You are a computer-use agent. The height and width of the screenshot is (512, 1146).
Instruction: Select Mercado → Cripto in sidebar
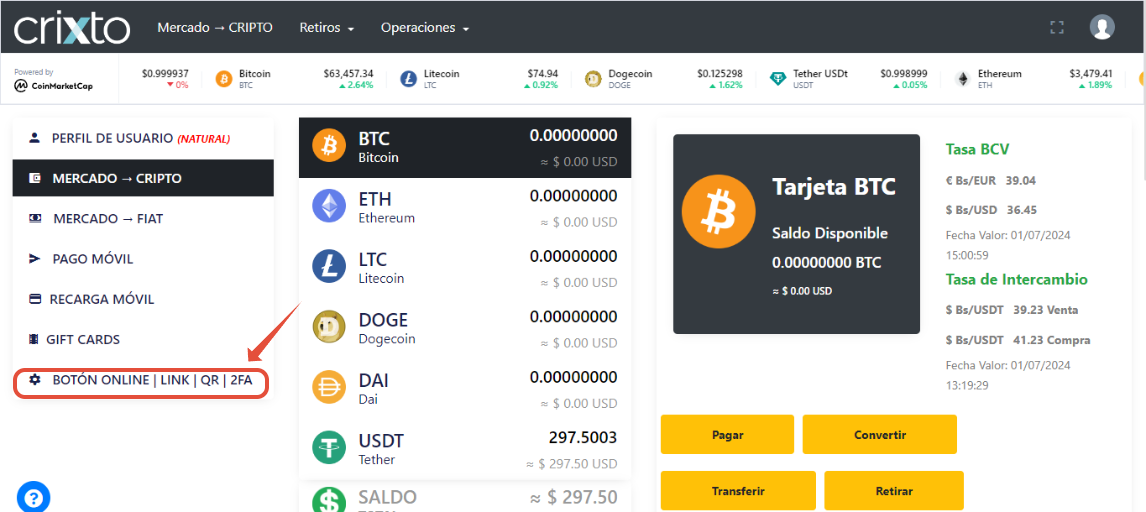(x=143, y=178)
